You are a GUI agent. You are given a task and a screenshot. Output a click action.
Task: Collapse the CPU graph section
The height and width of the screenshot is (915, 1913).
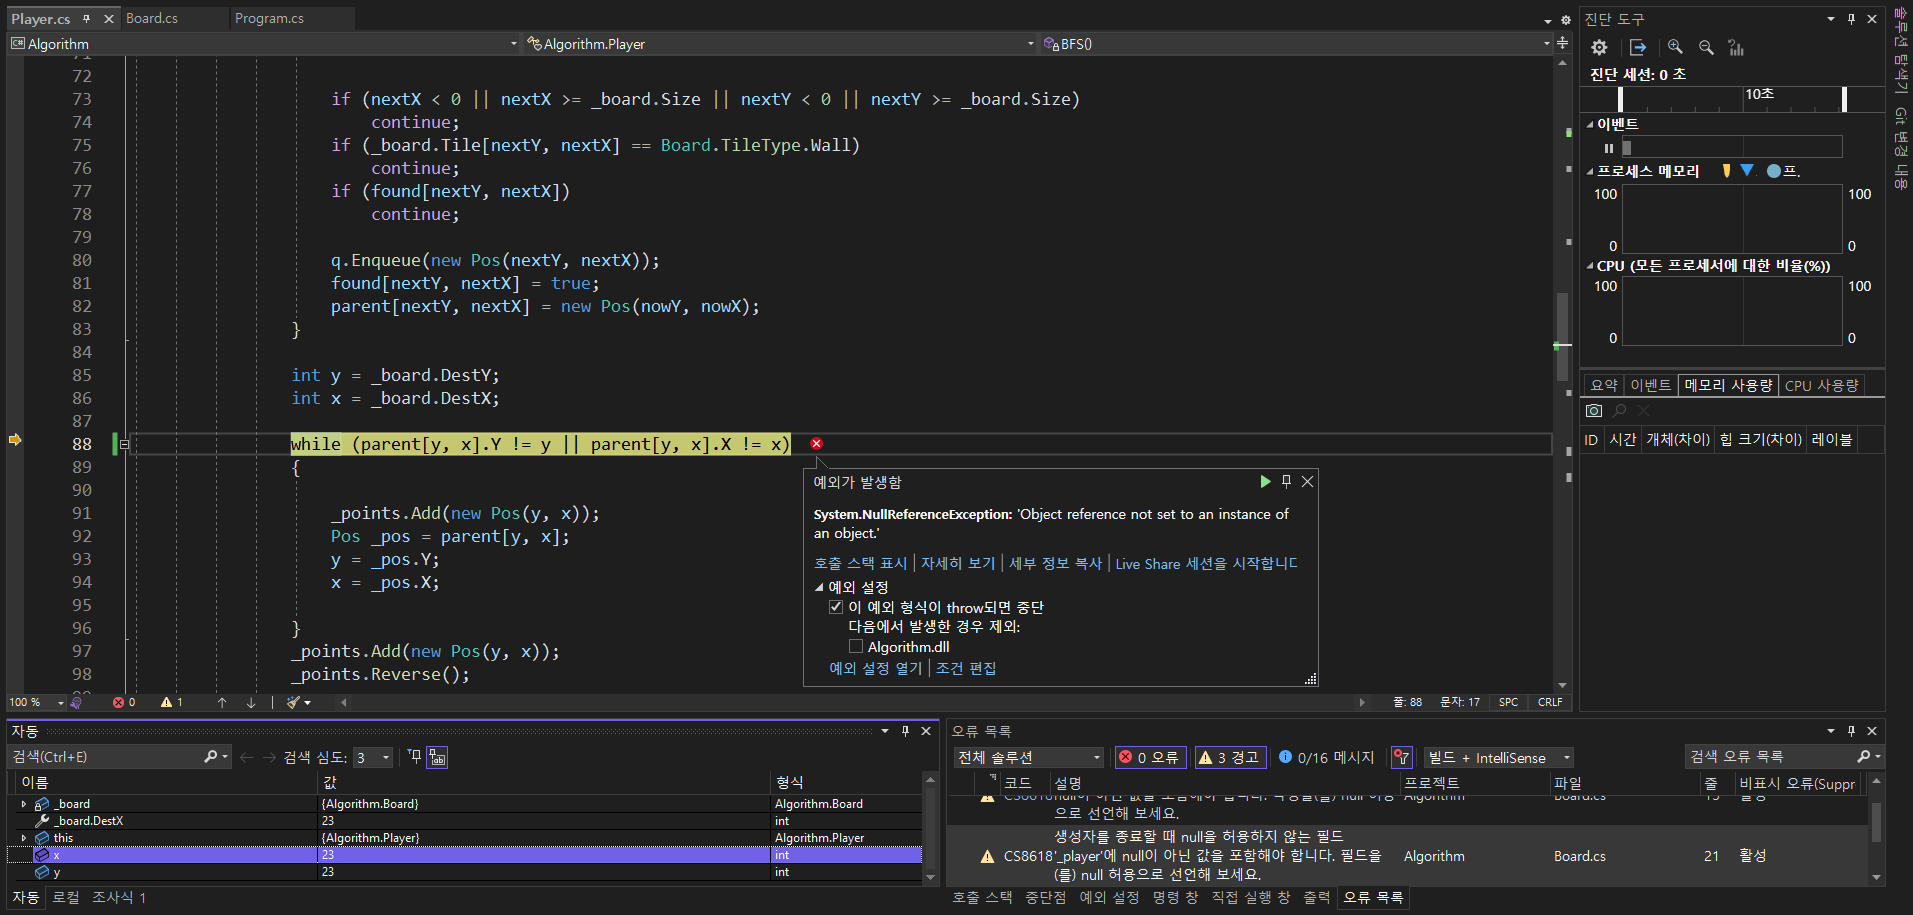click(1590, 266)
